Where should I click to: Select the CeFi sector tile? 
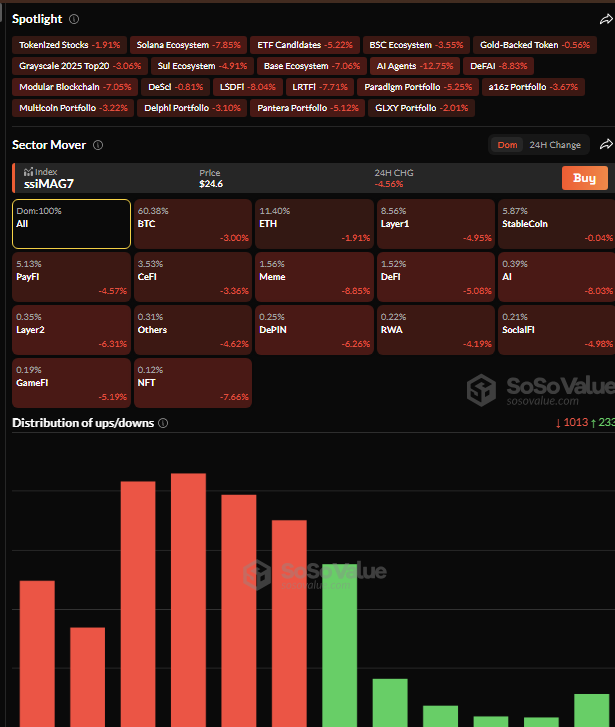click(193, 277)
